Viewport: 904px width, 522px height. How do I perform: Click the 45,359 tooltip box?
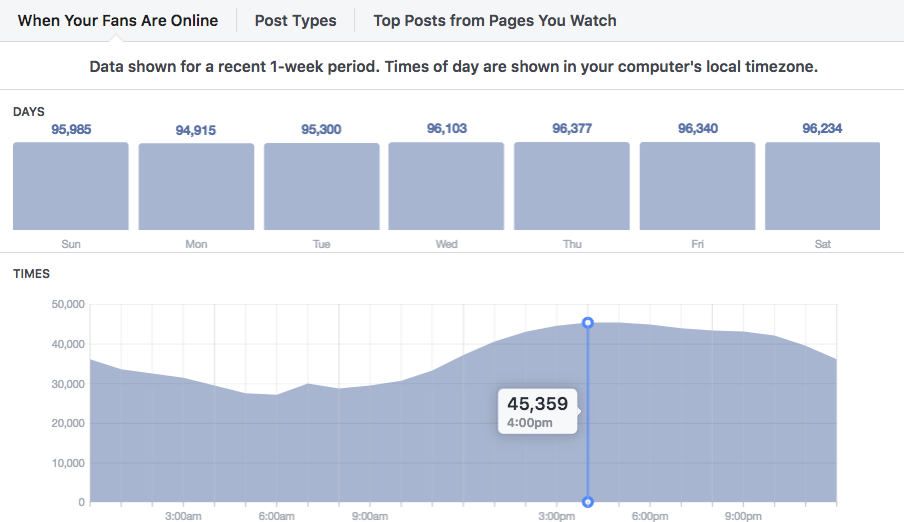tap(537, 411)
